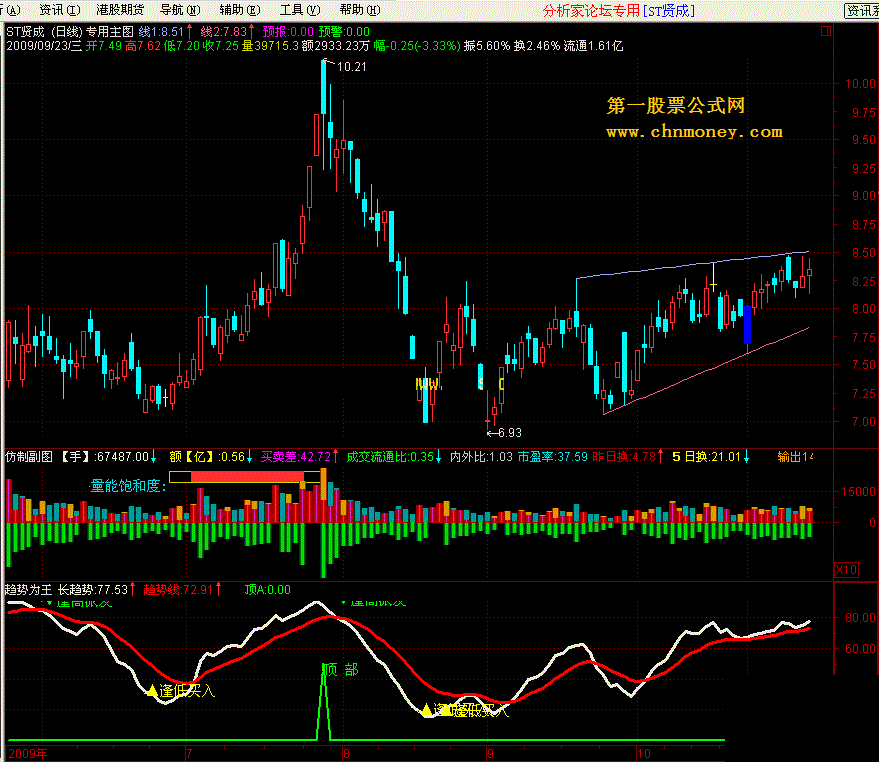This screenshot has width=879, height=762.
Task: Click the 10.21 peak price label
Action: click(x=351, y=67)
